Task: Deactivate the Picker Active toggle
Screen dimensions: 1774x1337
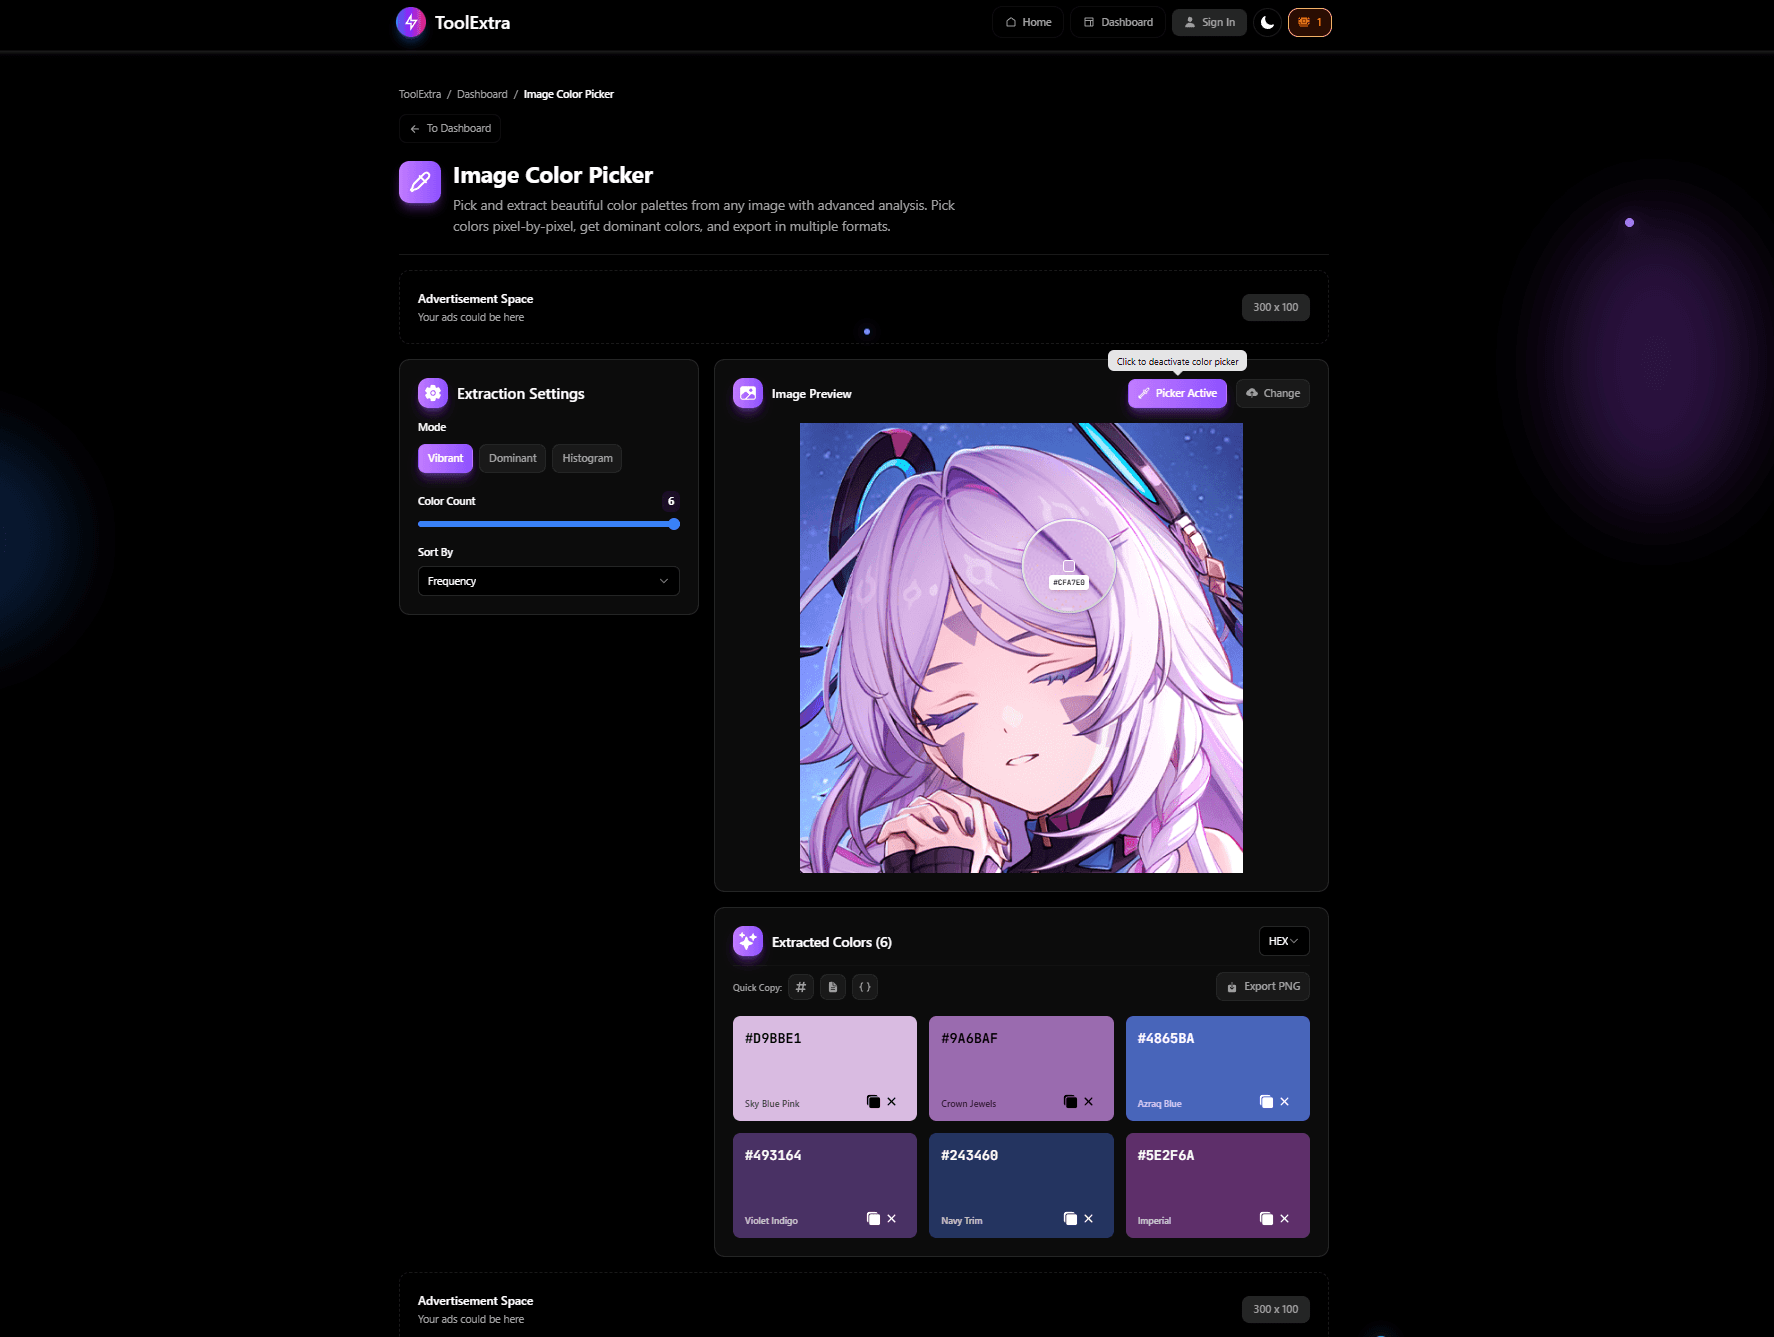Action: pos(1177,393)
